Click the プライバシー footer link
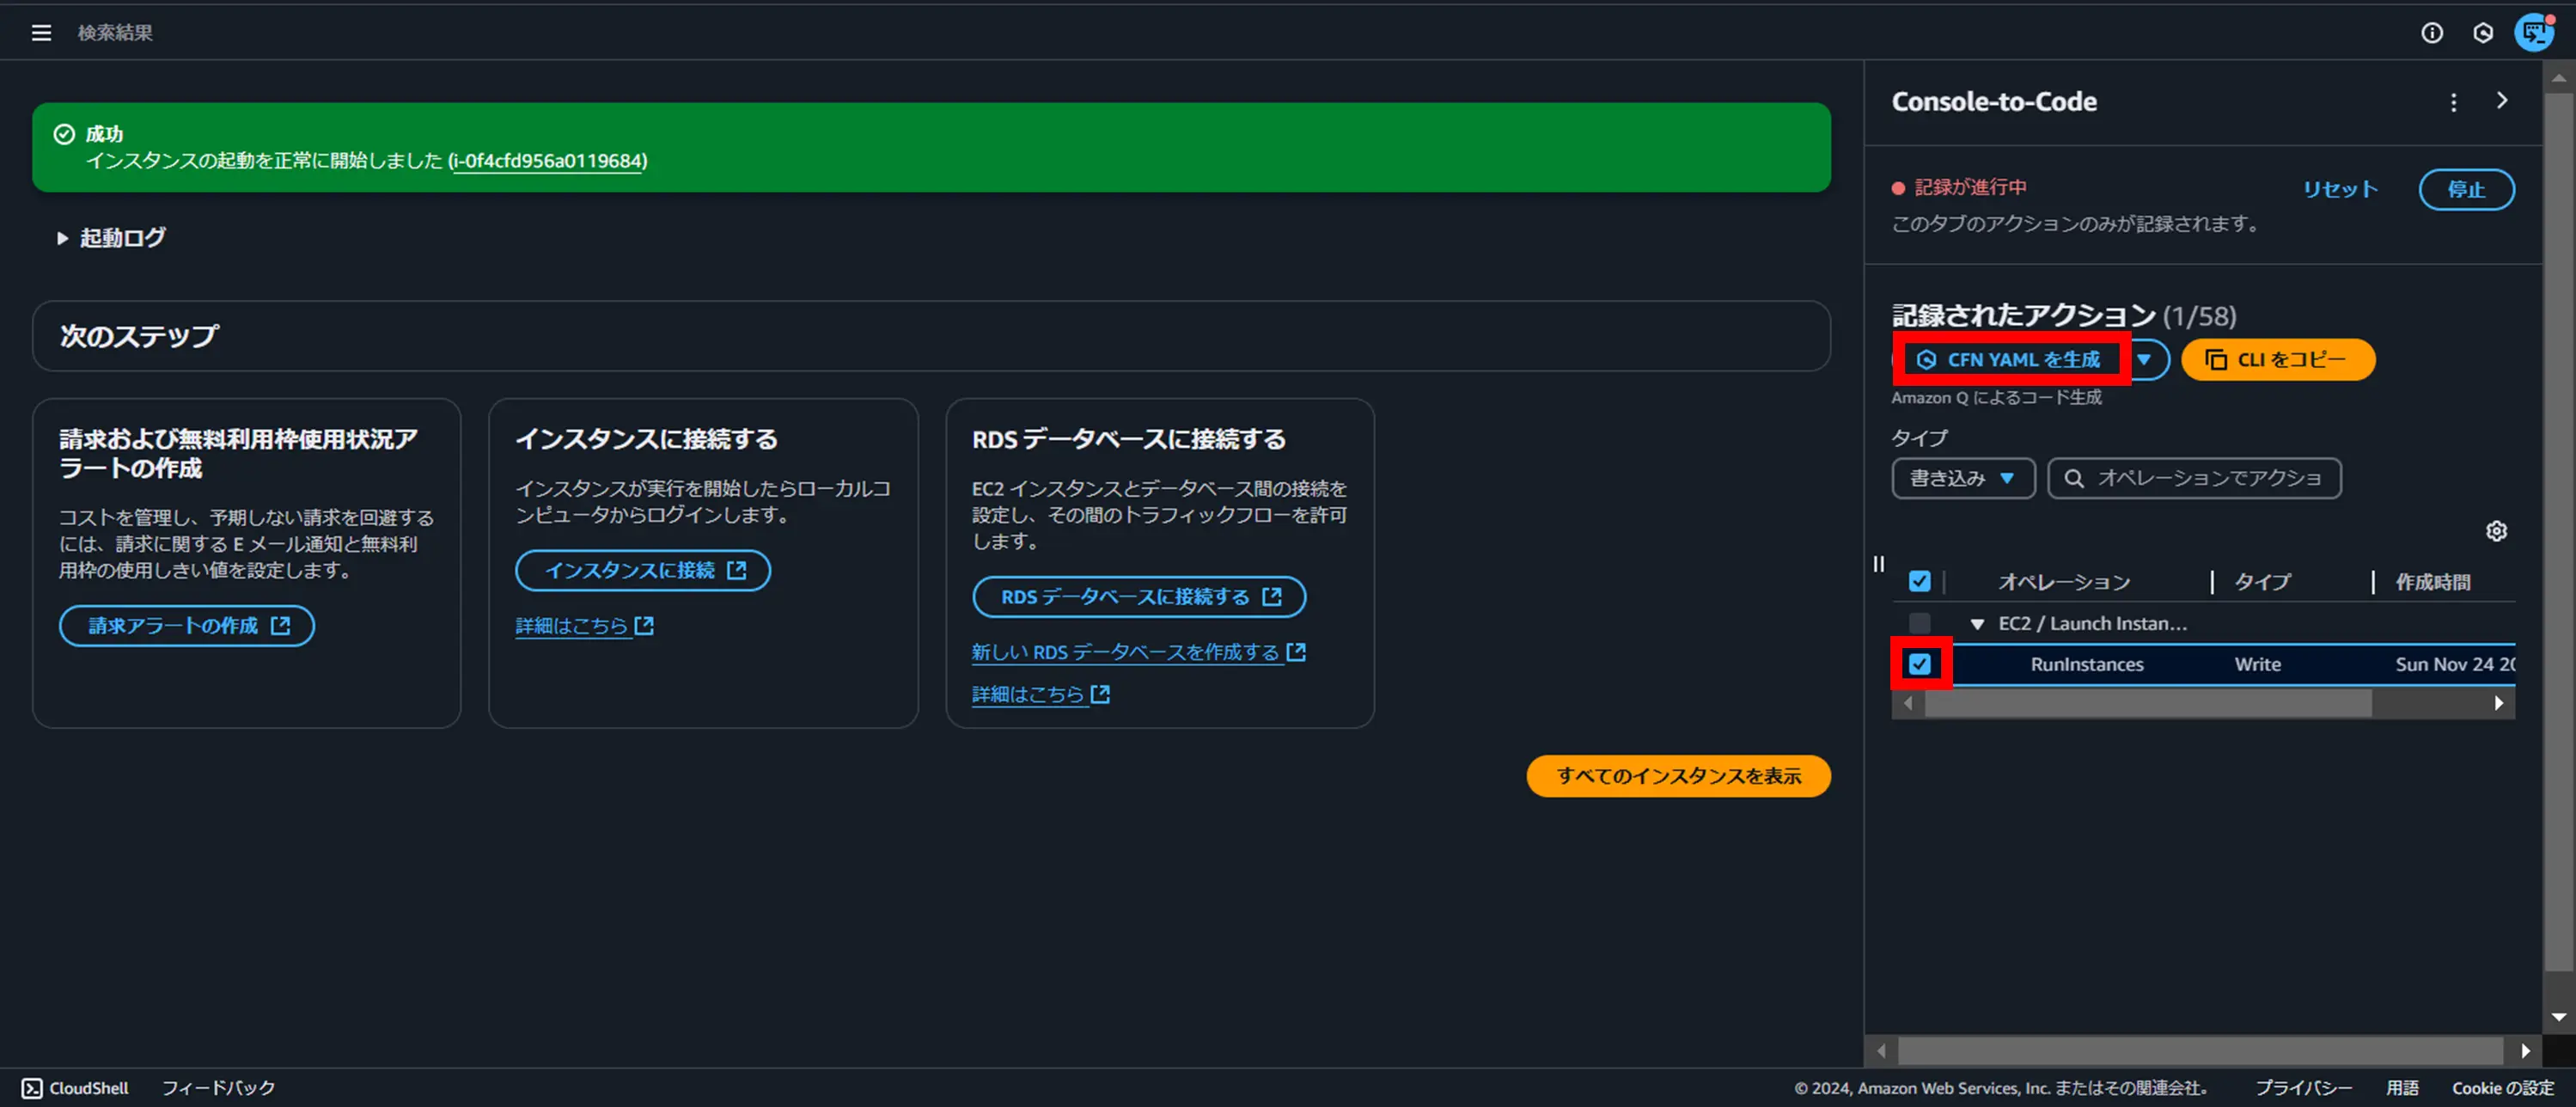This screenshot has width=2576, height=1107. click(x=2303, y=1088)
